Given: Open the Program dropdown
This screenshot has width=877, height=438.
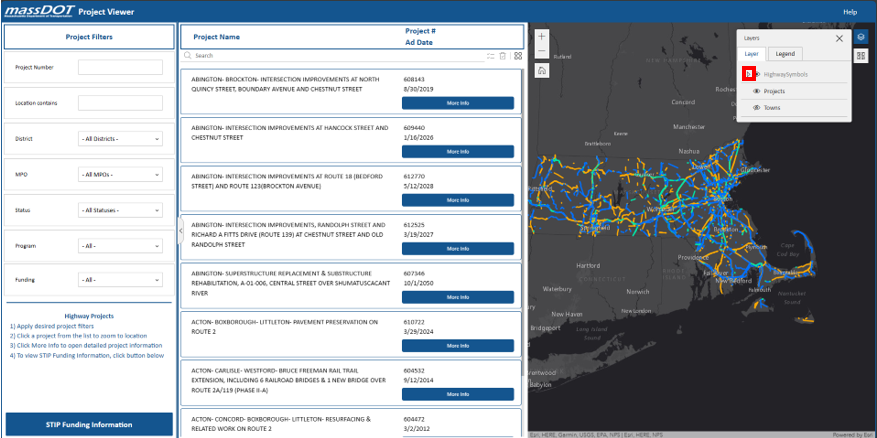Looking at the screenshot, I should pyautogui.click(x=120, y=246).
